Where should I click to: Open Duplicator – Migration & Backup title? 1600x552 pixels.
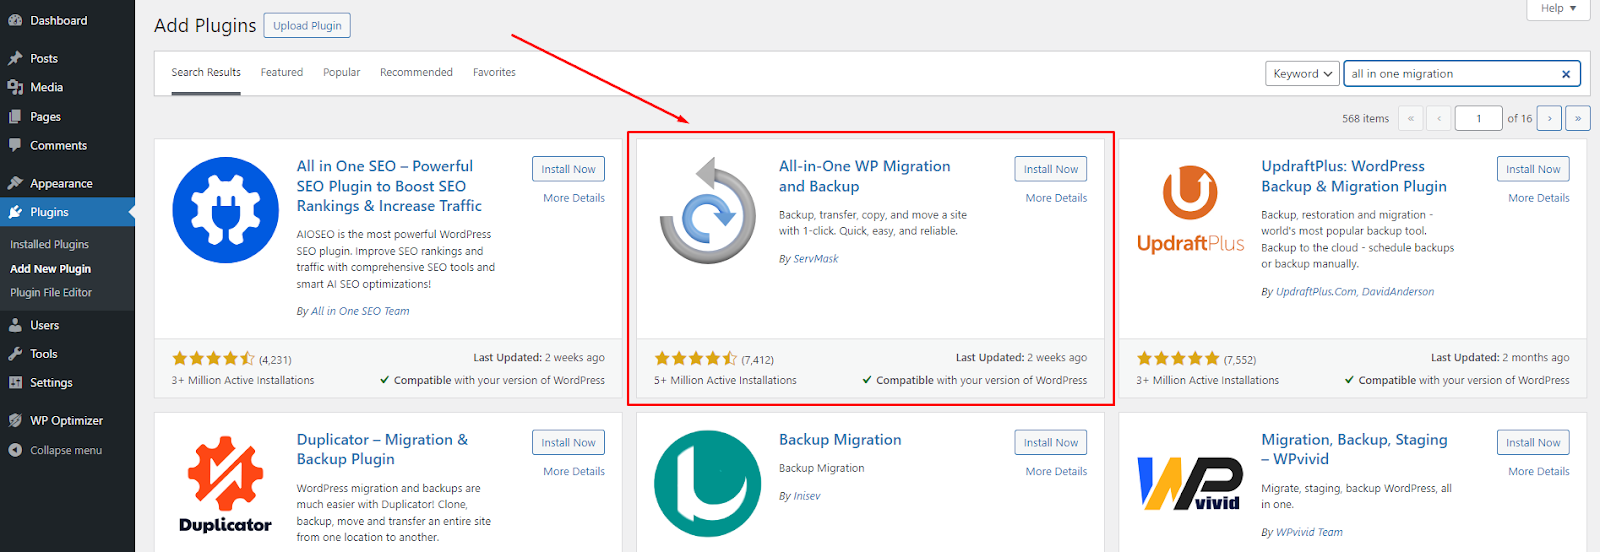(382, 449)
